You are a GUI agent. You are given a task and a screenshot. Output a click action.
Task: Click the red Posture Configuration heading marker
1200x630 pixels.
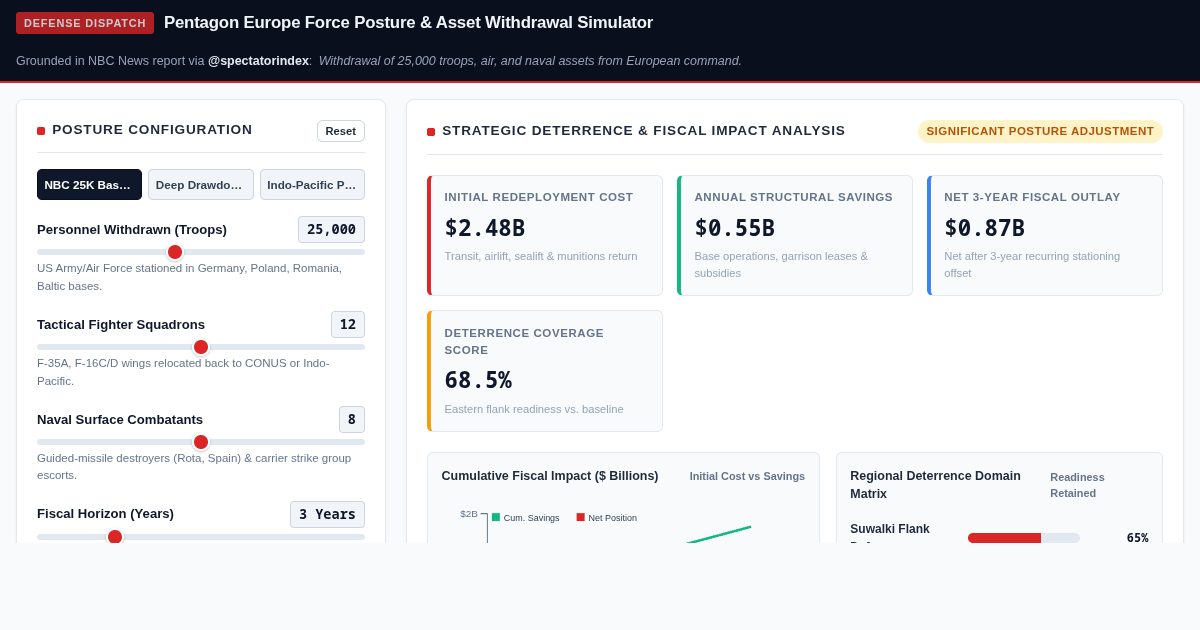[41, 131]
